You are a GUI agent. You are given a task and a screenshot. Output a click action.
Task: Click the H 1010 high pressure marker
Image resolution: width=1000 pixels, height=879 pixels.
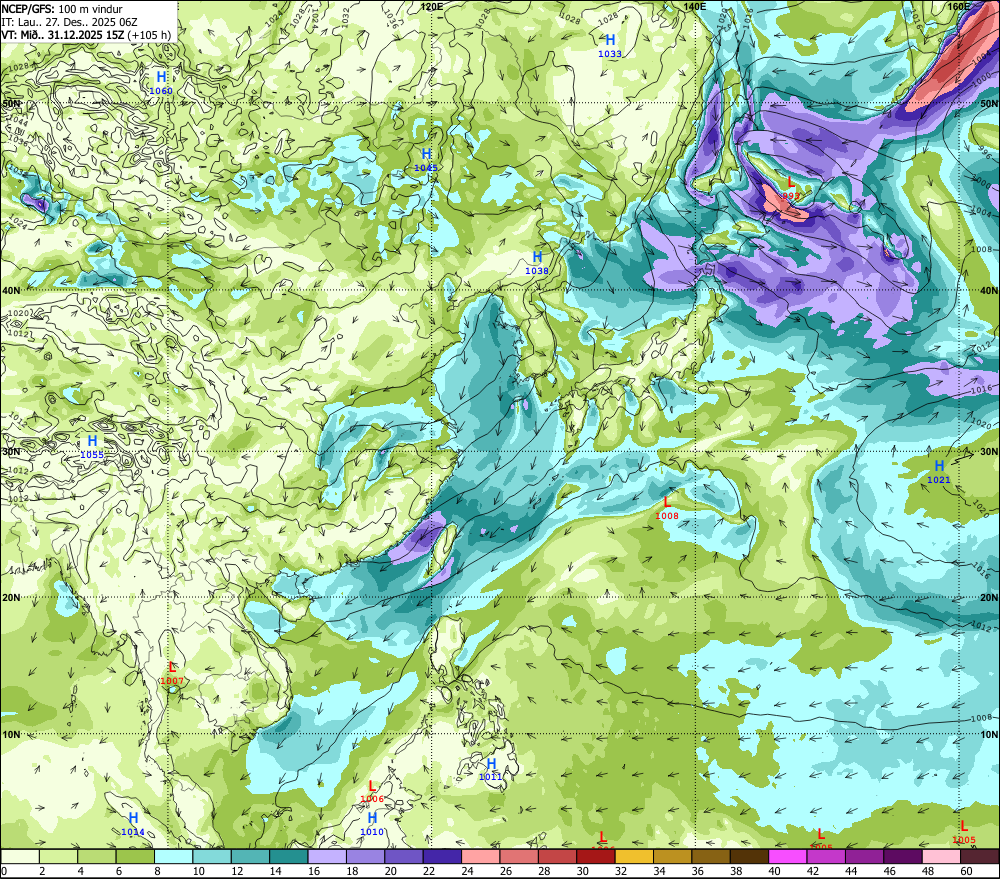(x=372, y=824)
